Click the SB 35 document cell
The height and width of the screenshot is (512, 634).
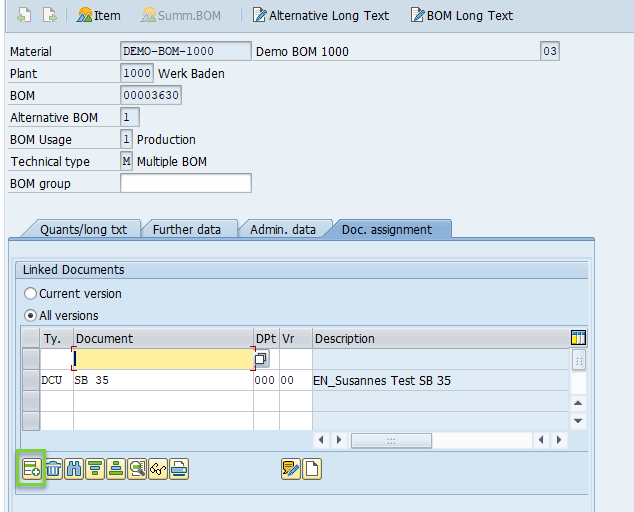point(163,380)
